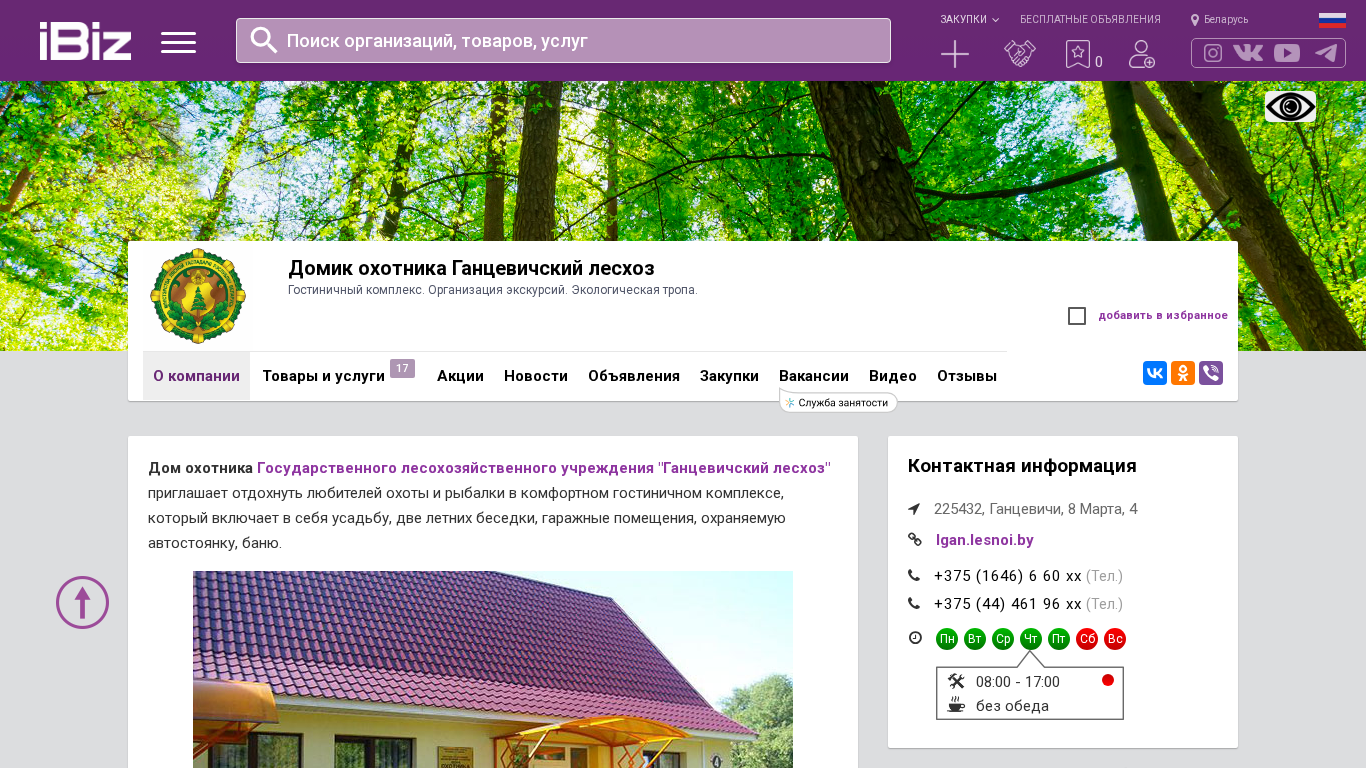Screen dimensions: 1366x768
Task: Click the company emblem logo
Action: click(198, 296)
